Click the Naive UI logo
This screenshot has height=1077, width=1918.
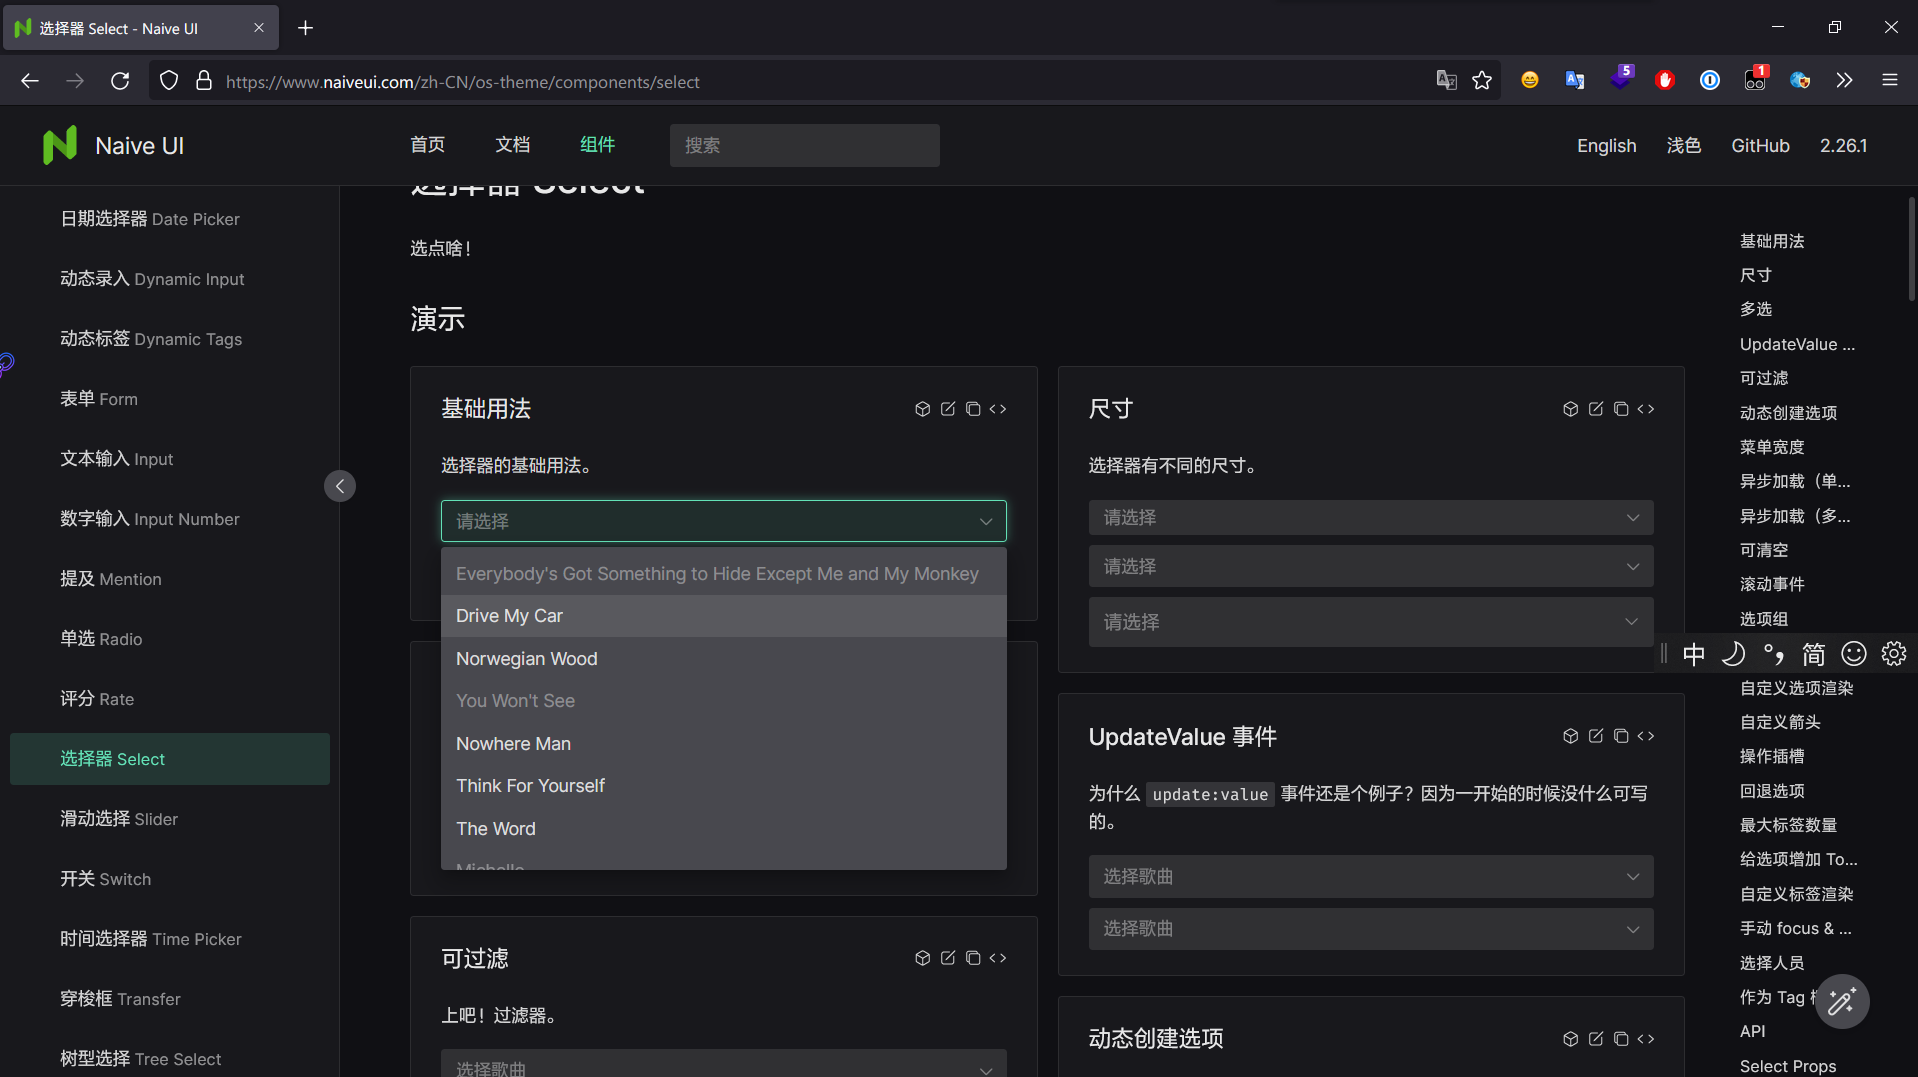pos(60,145)
